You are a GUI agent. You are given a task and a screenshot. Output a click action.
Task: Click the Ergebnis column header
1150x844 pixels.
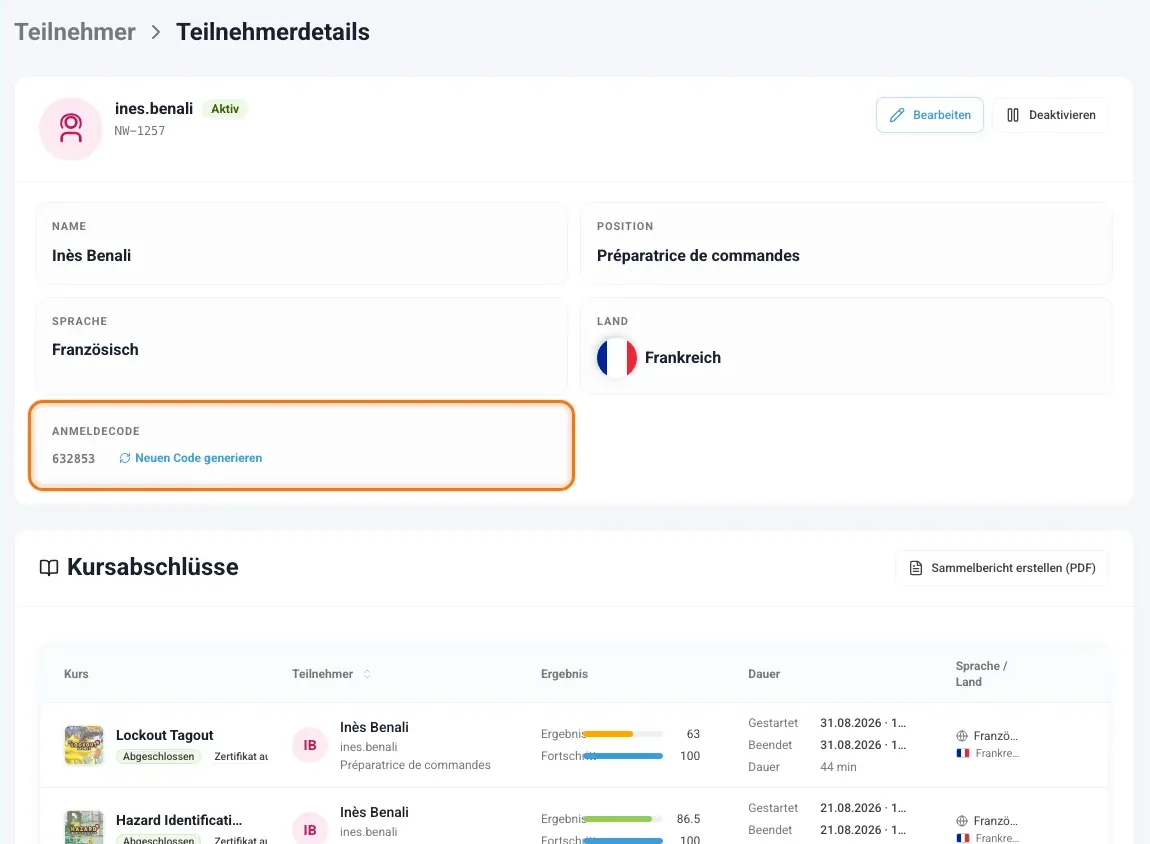click(x=565, y=674)
